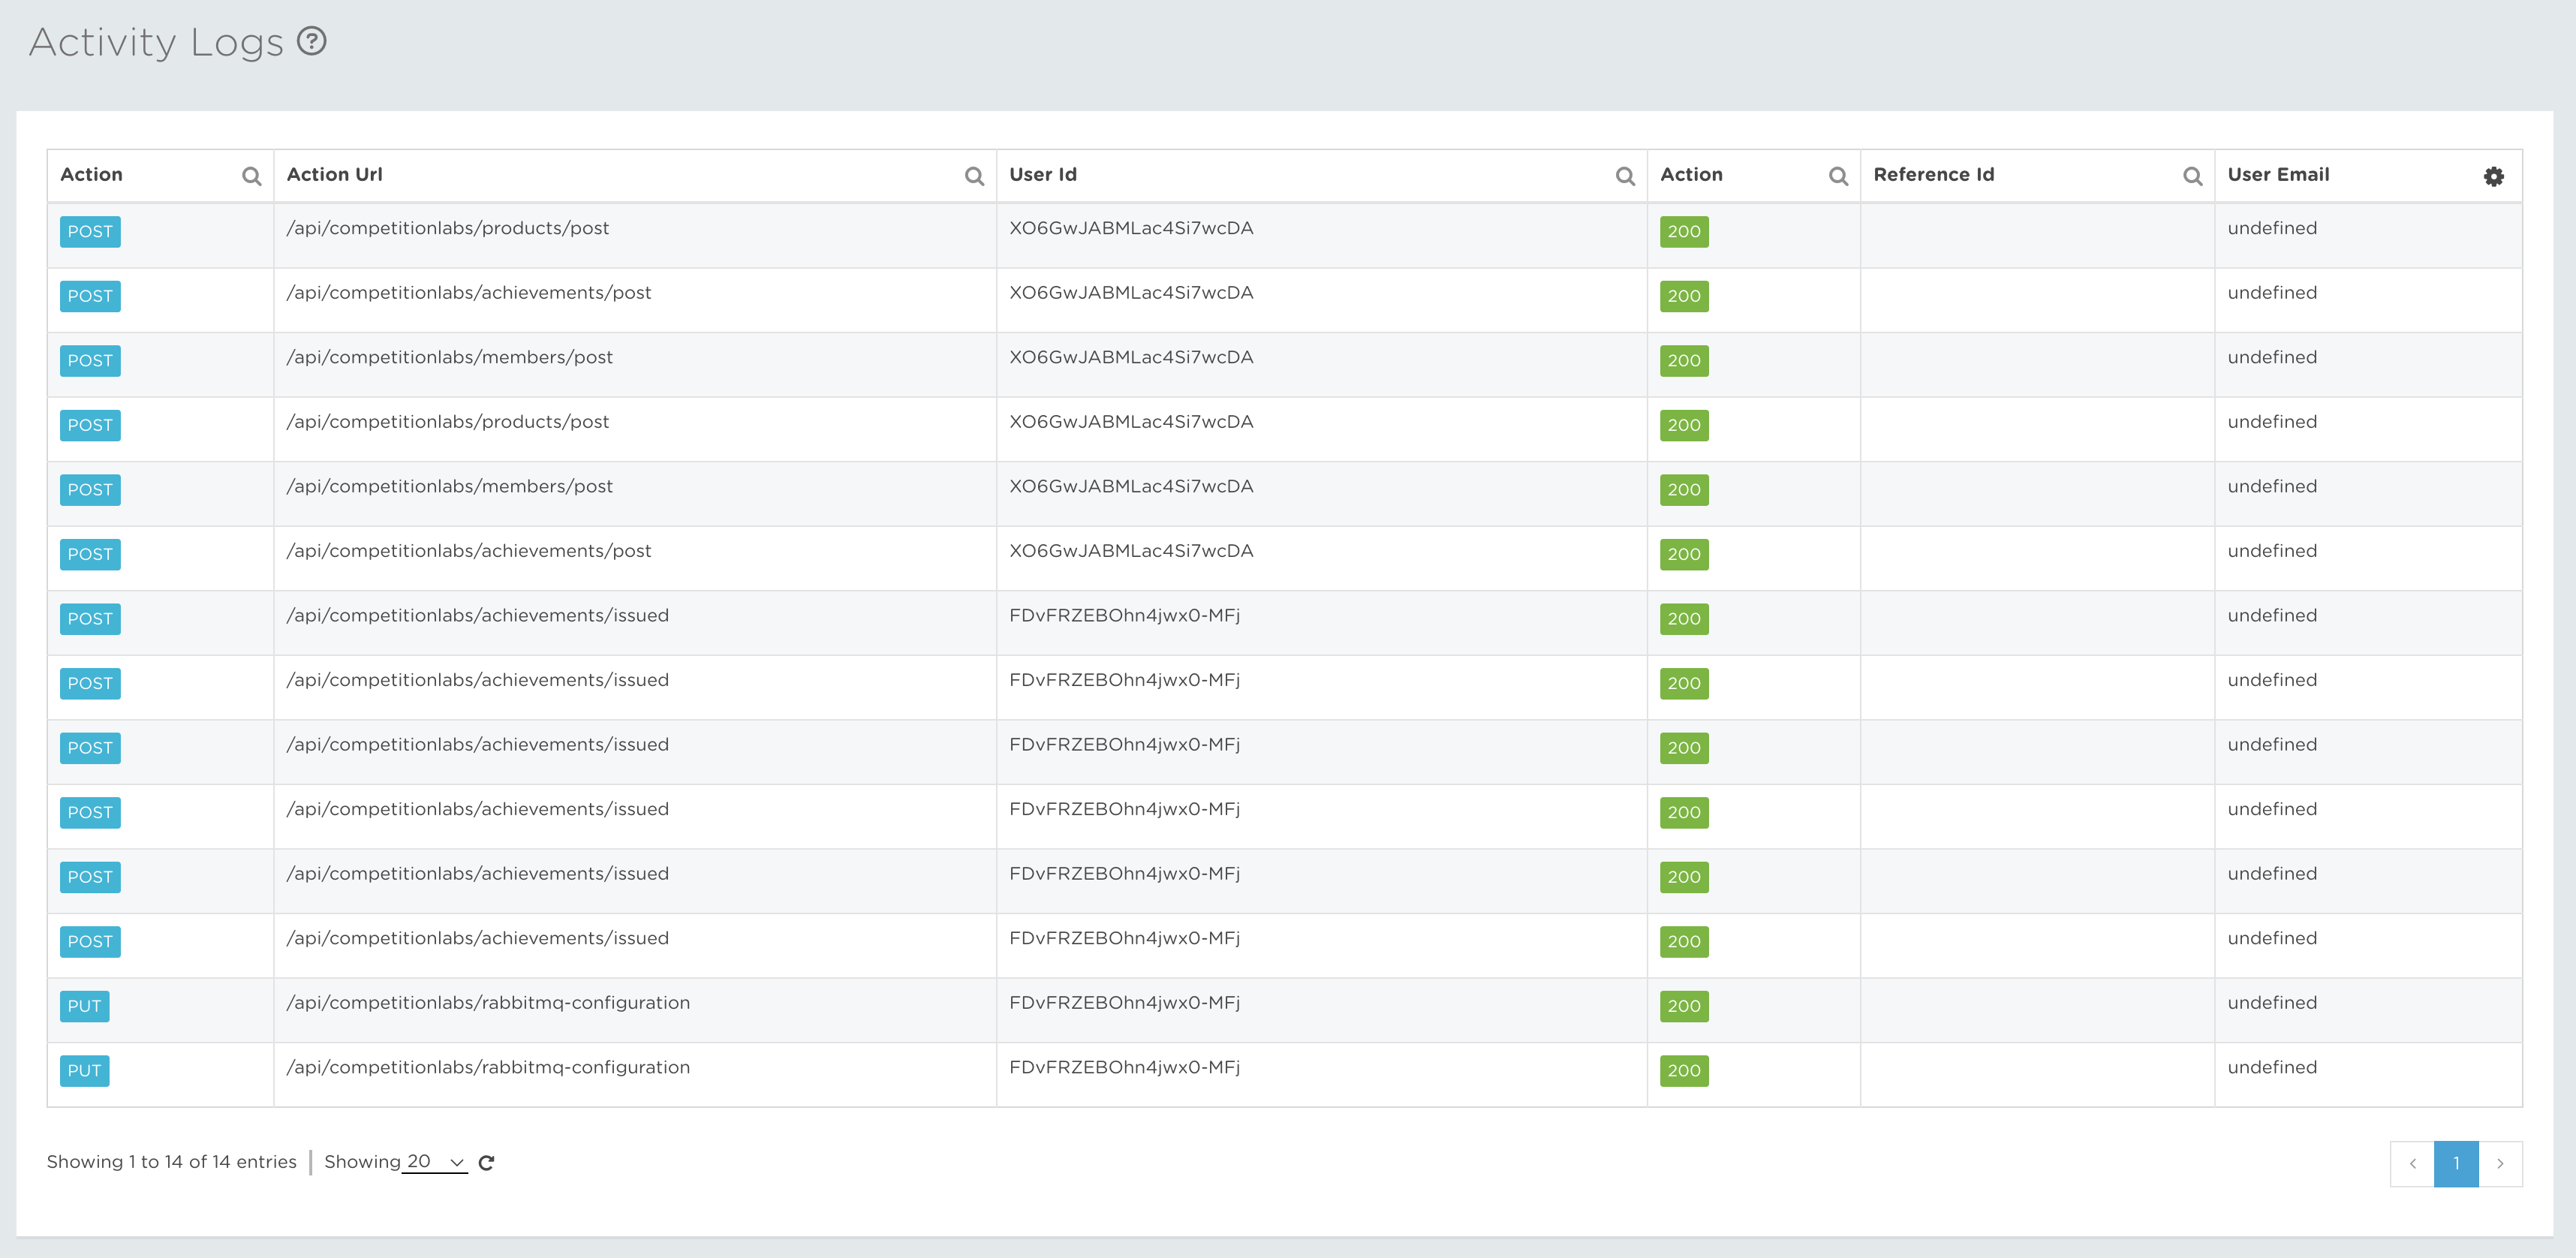2576x1258 pixels.
Task: Click the User Email column header
Action: 2278,174
